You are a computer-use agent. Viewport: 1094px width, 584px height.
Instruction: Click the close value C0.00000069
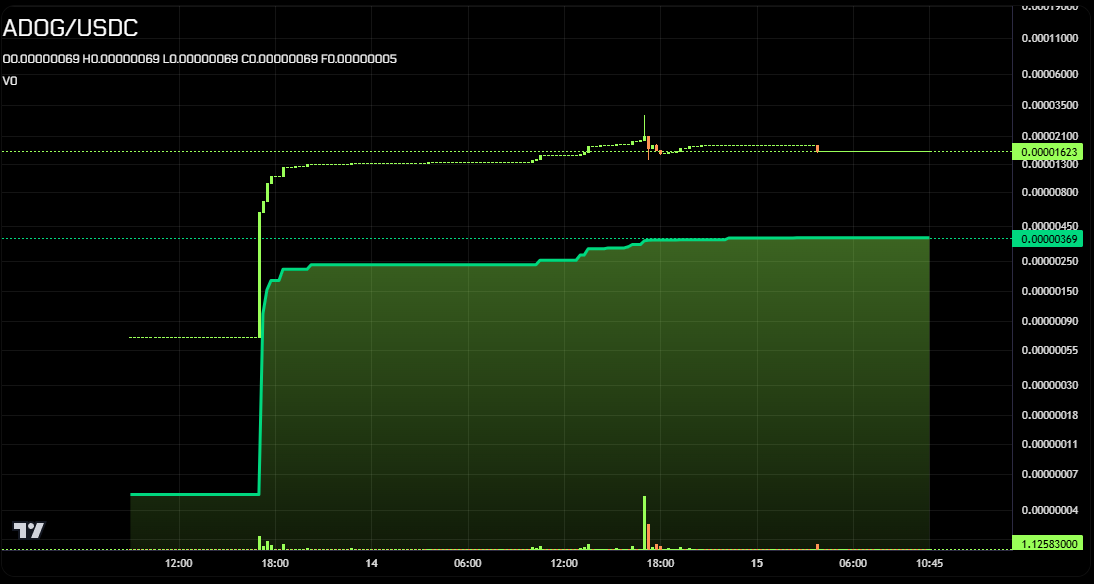coord(279,59)
